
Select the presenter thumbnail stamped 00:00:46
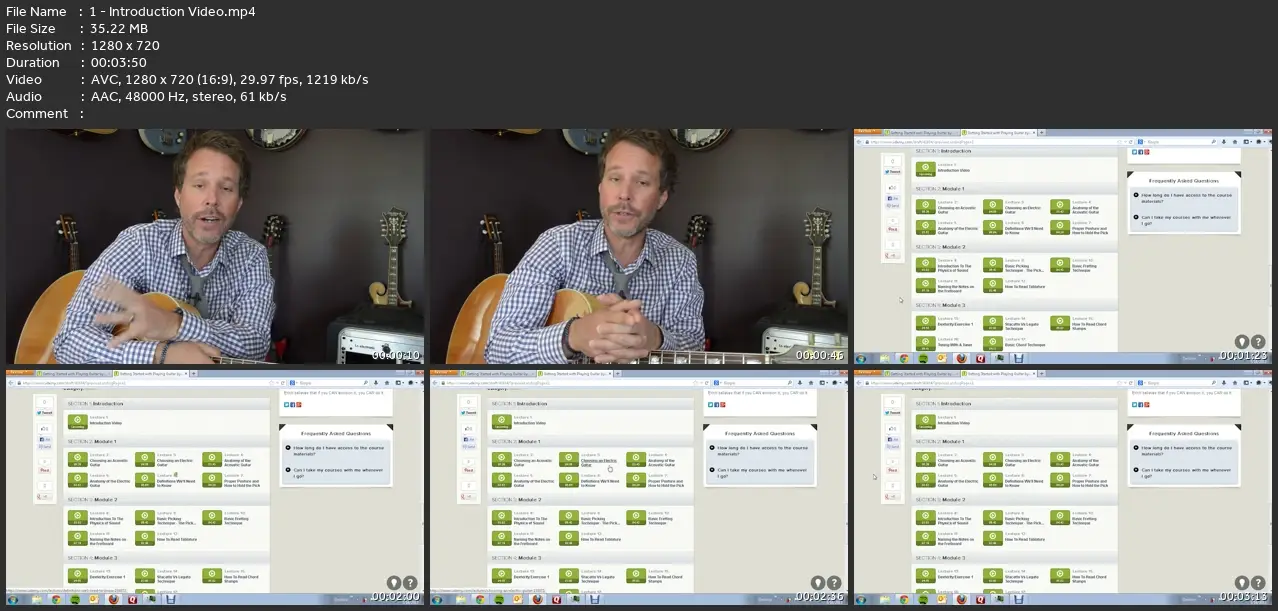click(639, 247)
